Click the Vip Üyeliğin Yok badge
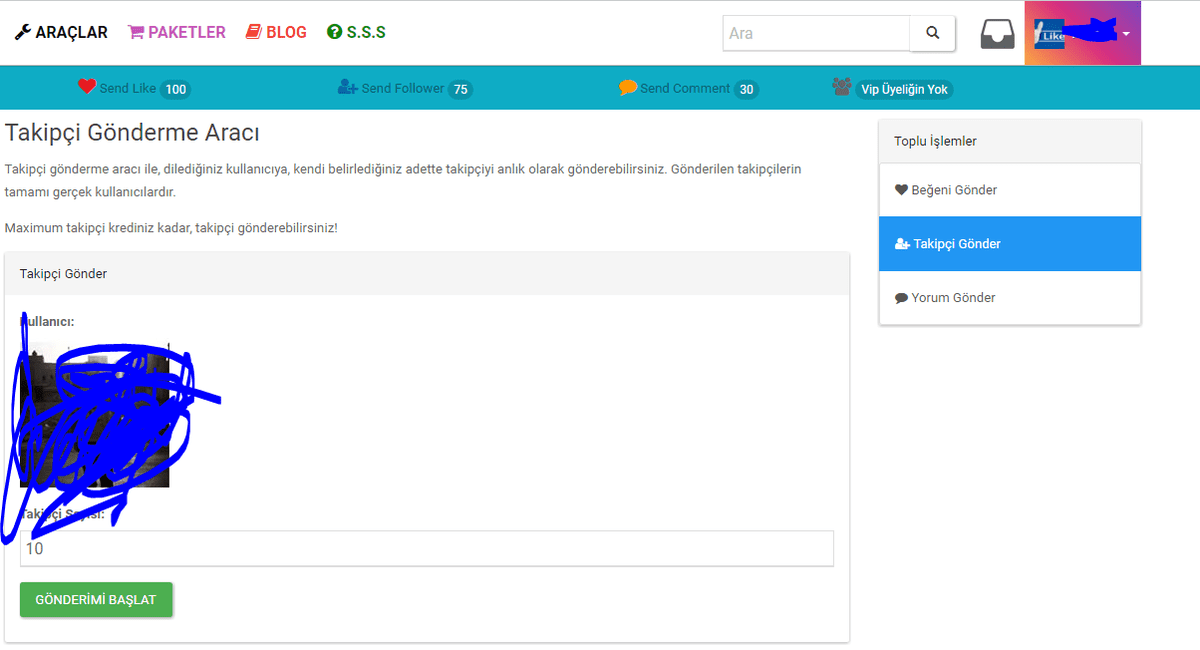 [x=903, y=89]
